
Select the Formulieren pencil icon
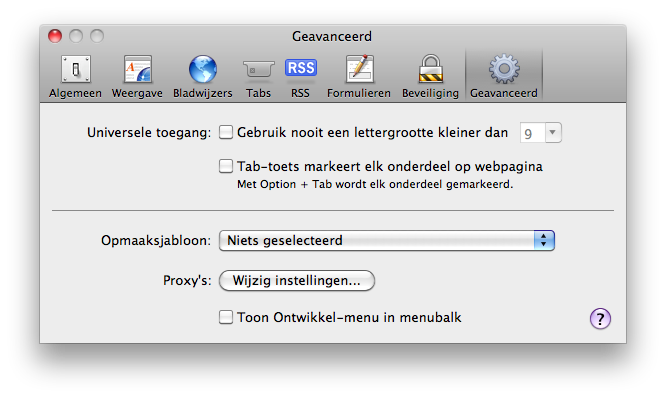pos(359,69)
